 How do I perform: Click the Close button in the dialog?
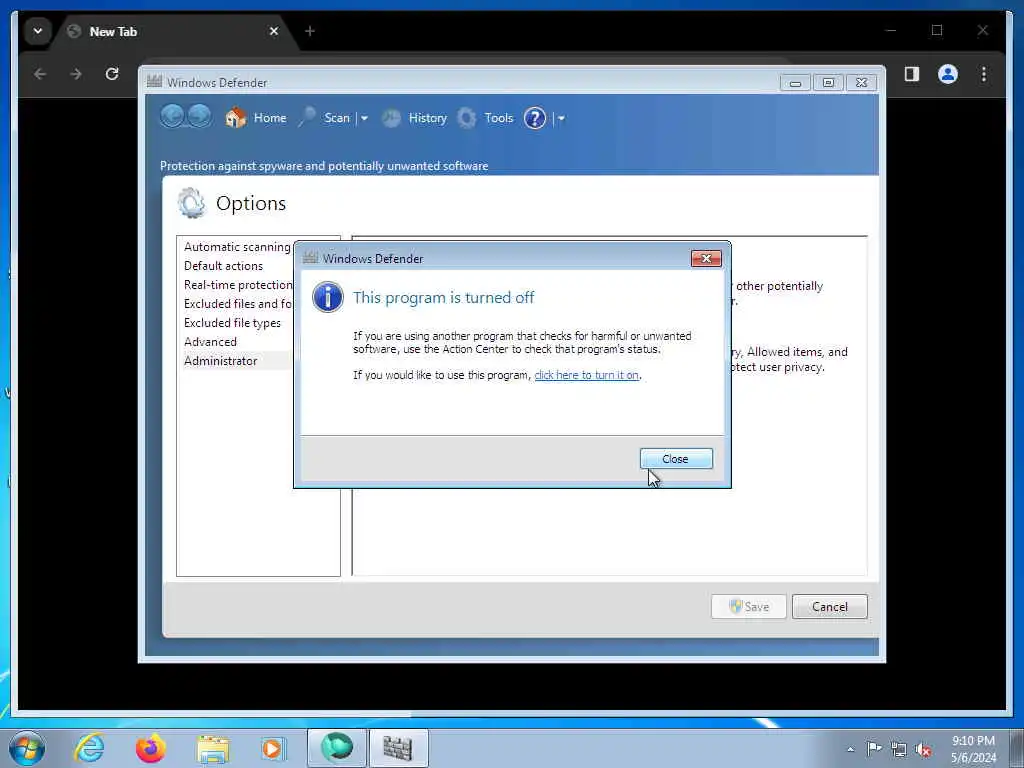[x=676, y=458]
